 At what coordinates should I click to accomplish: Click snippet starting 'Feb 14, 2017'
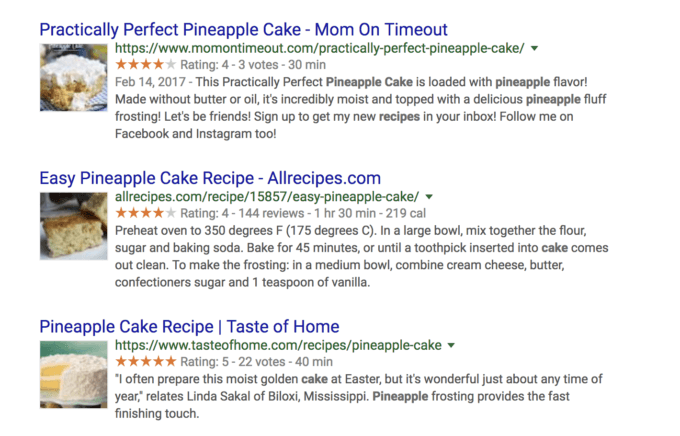pyautogui.click(x=360, y=108)
